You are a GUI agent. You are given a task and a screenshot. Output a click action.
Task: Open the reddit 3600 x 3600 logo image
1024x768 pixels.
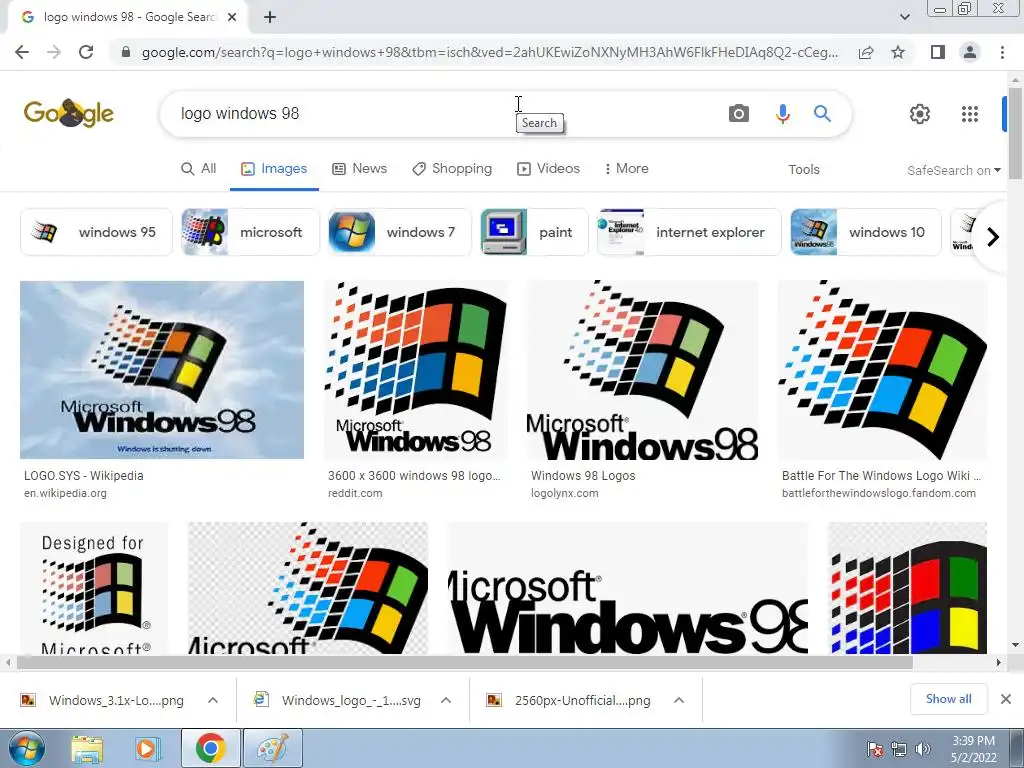(x=415, y=370)
